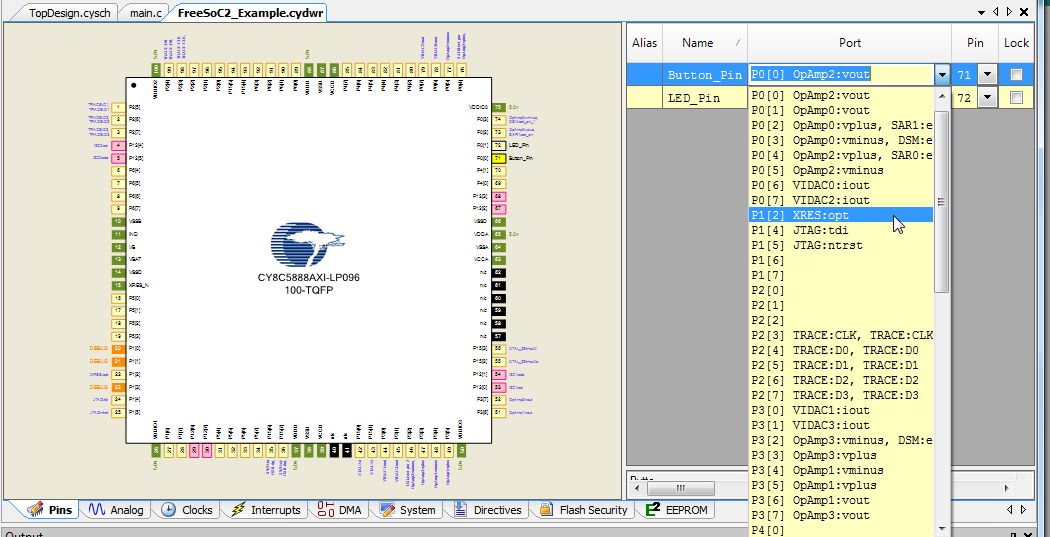The image size is (1050, 537).
Task: Click pin 72 LED_Pin on chip diagram
Action: pyautogui.click(x=498, y=145)
